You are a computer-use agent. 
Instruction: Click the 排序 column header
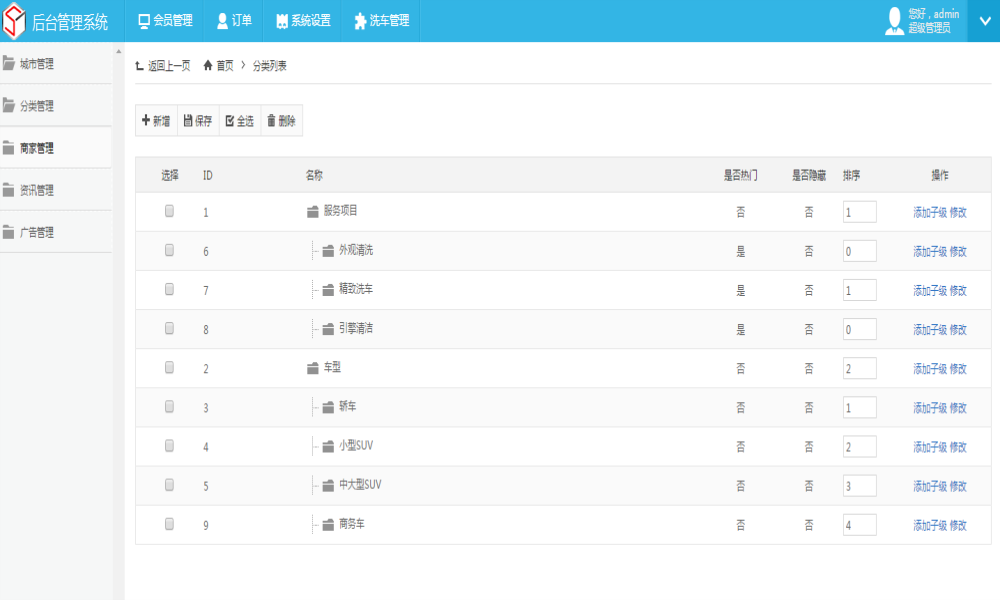(851, 175)
